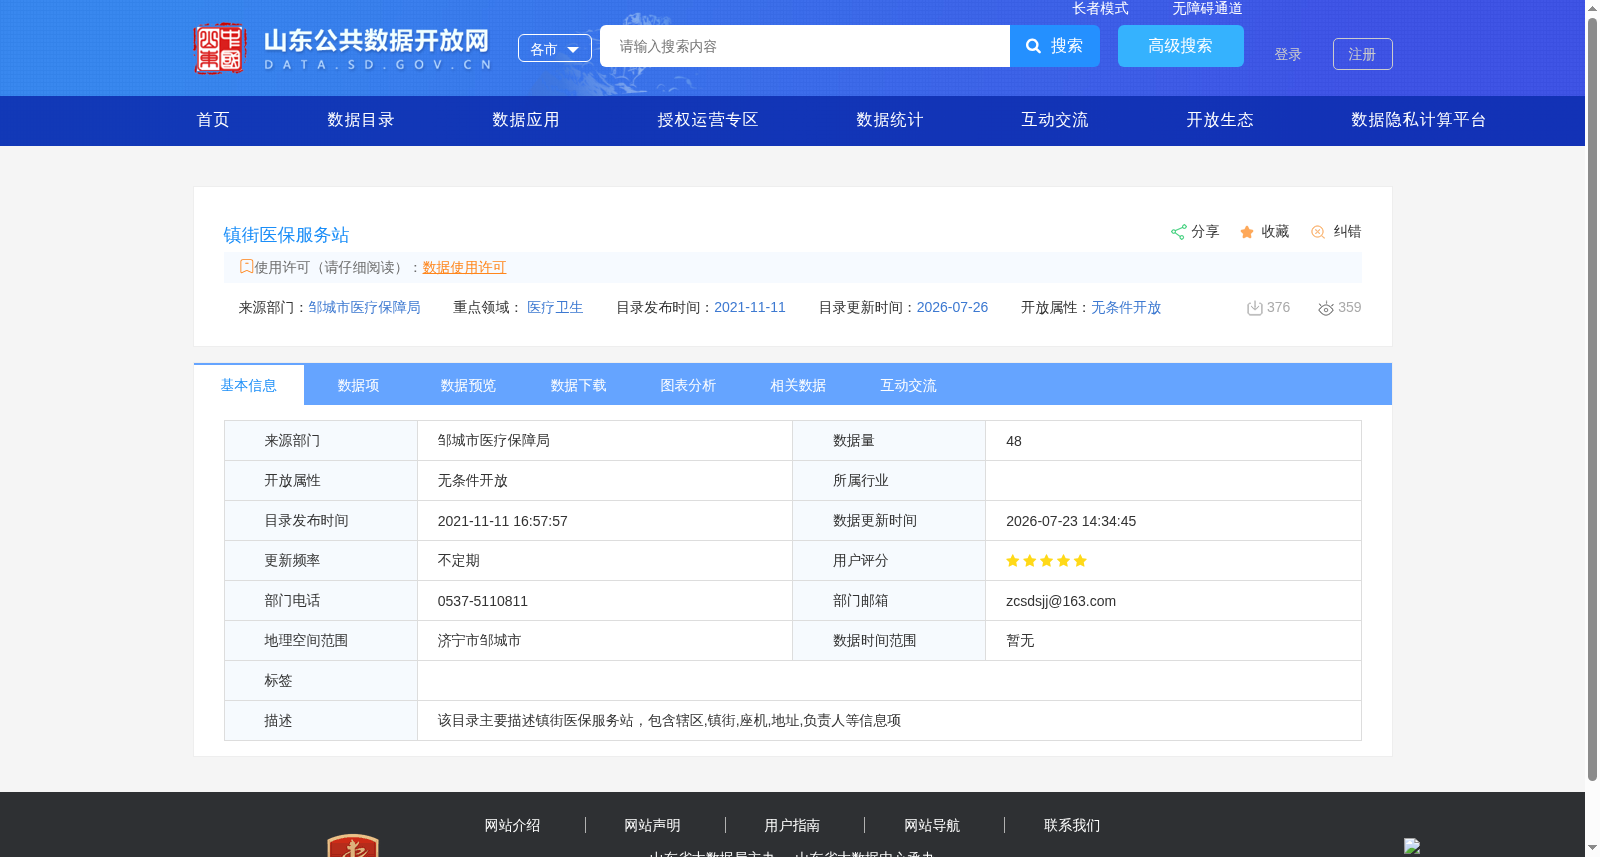Click the 搜索 search button
Screen dimensions: 1600x857
pyautogui.click(x=1055, y=46)
